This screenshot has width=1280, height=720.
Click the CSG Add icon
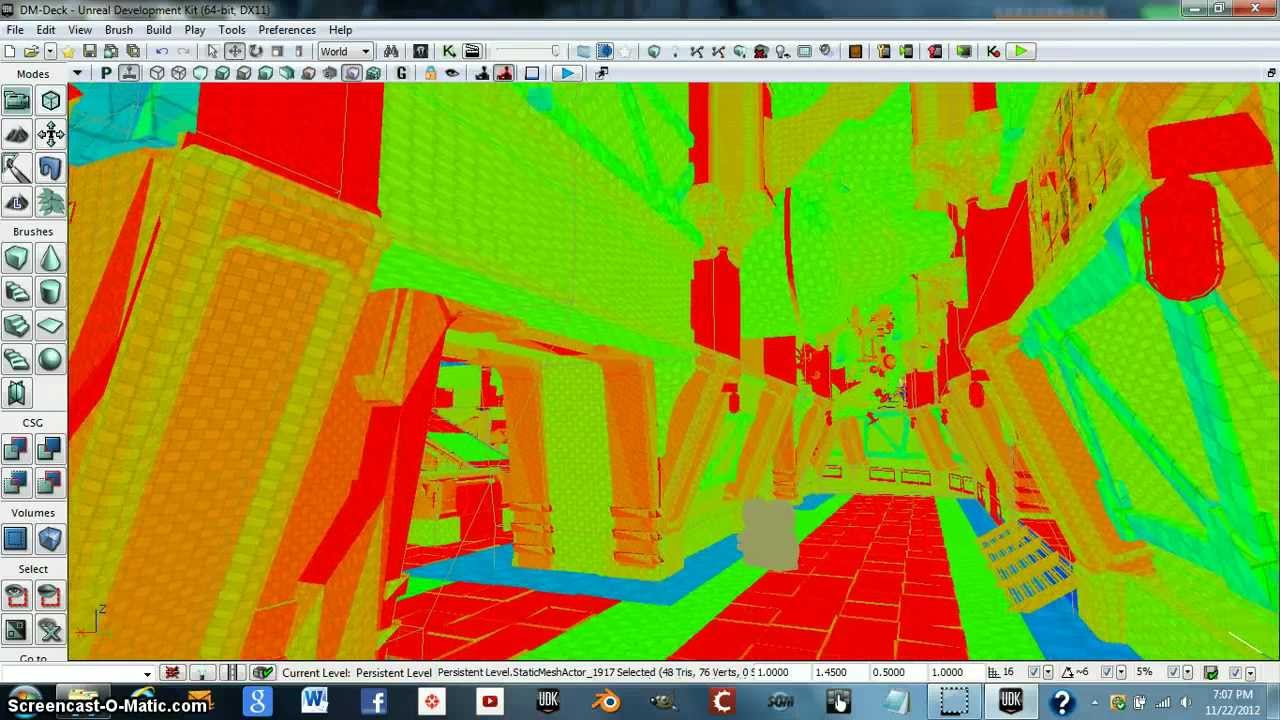point(17,450)
